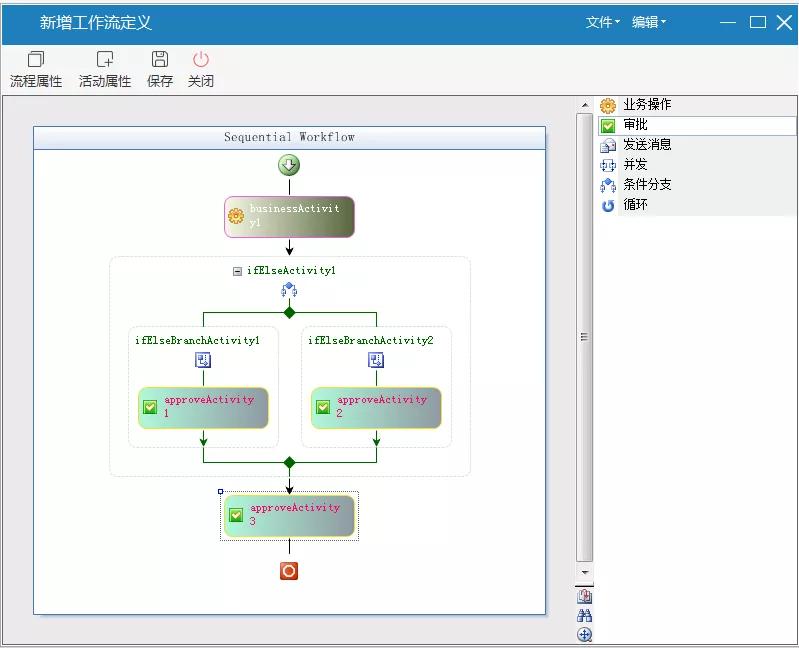
Task: Click vertical scrollbar thumb
Action: tap(584, 337)
